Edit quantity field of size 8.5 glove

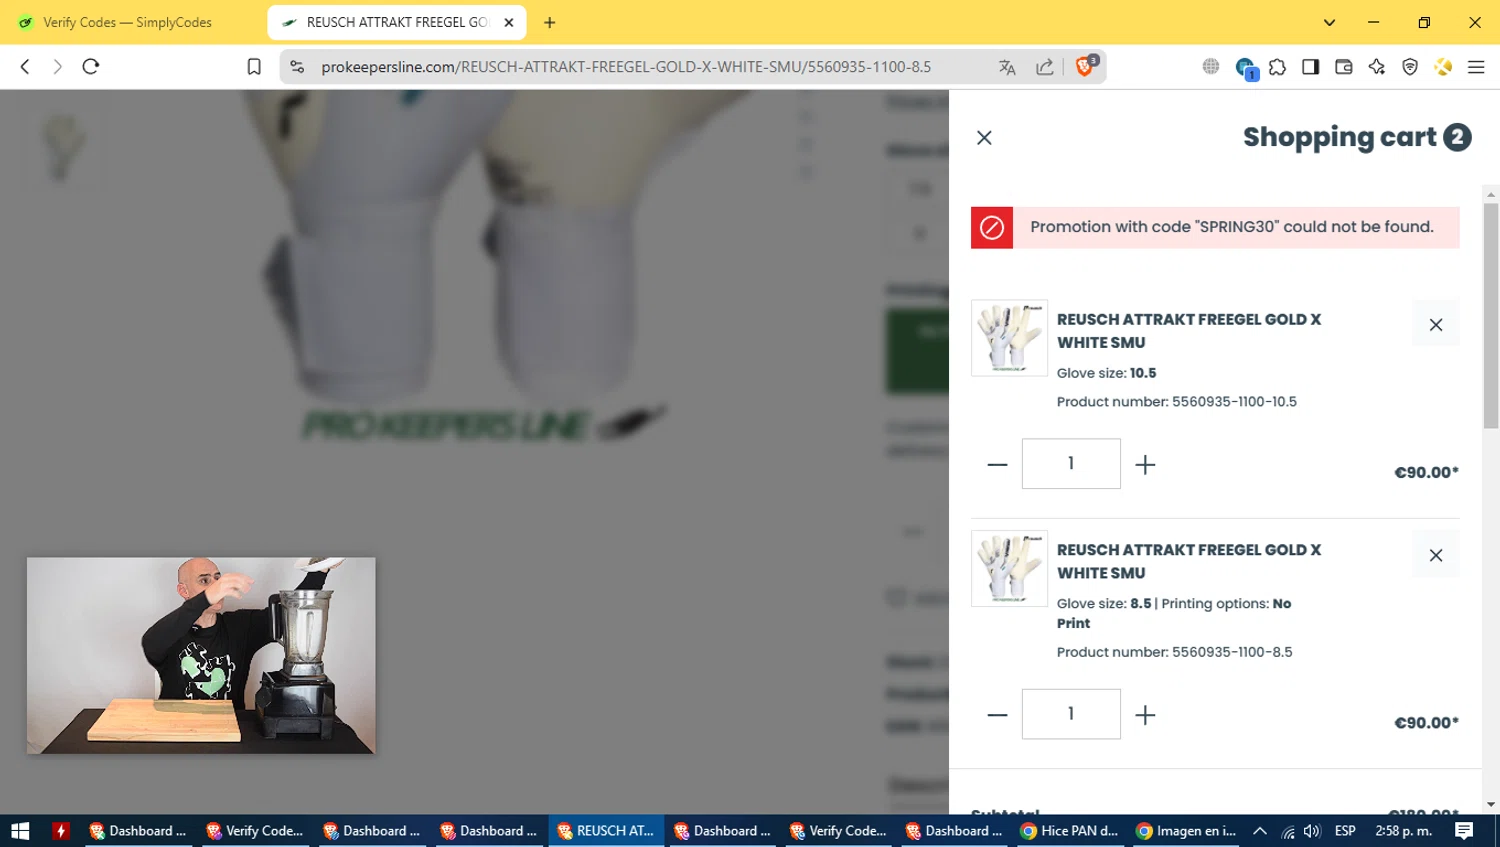[x=1071, y=714]
